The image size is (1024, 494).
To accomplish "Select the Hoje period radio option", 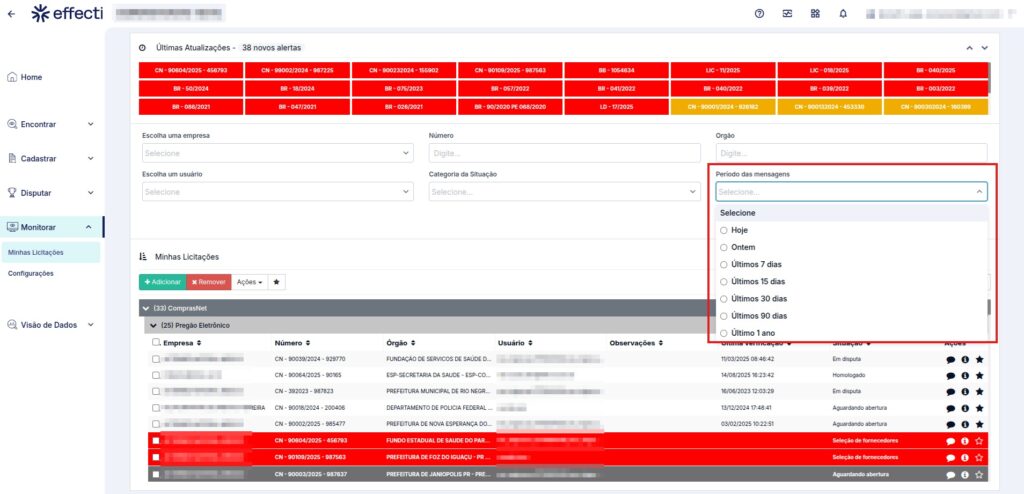I will click(724, 230).
